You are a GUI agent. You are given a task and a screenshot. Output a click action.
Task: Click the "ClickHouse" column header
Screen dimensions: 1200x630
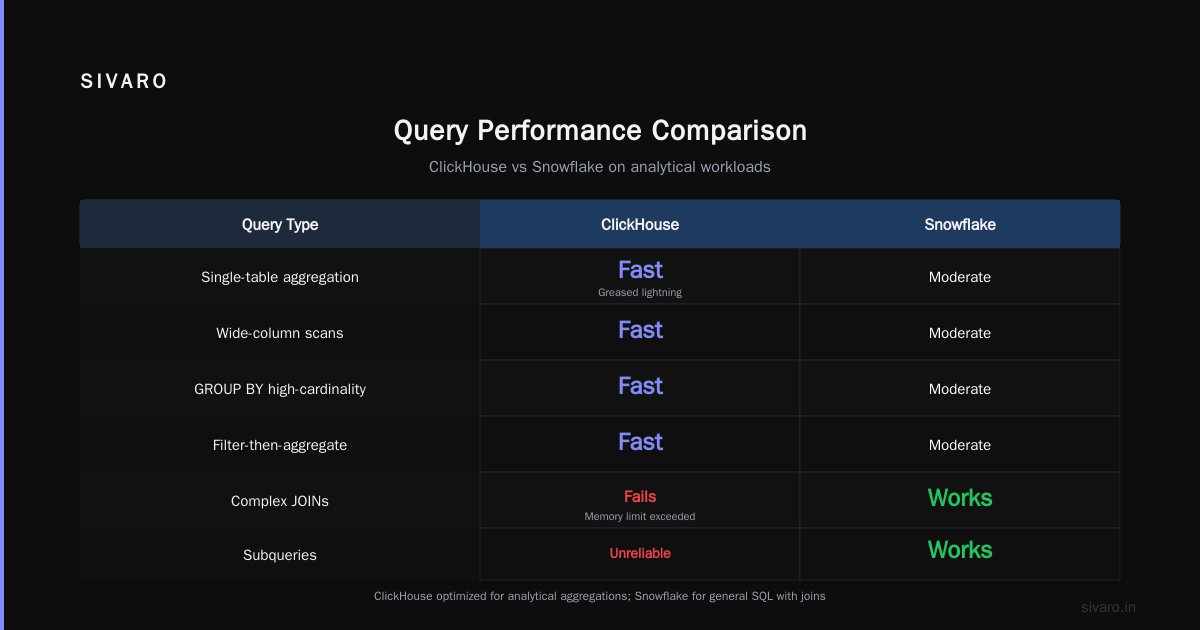coord(640,224)
